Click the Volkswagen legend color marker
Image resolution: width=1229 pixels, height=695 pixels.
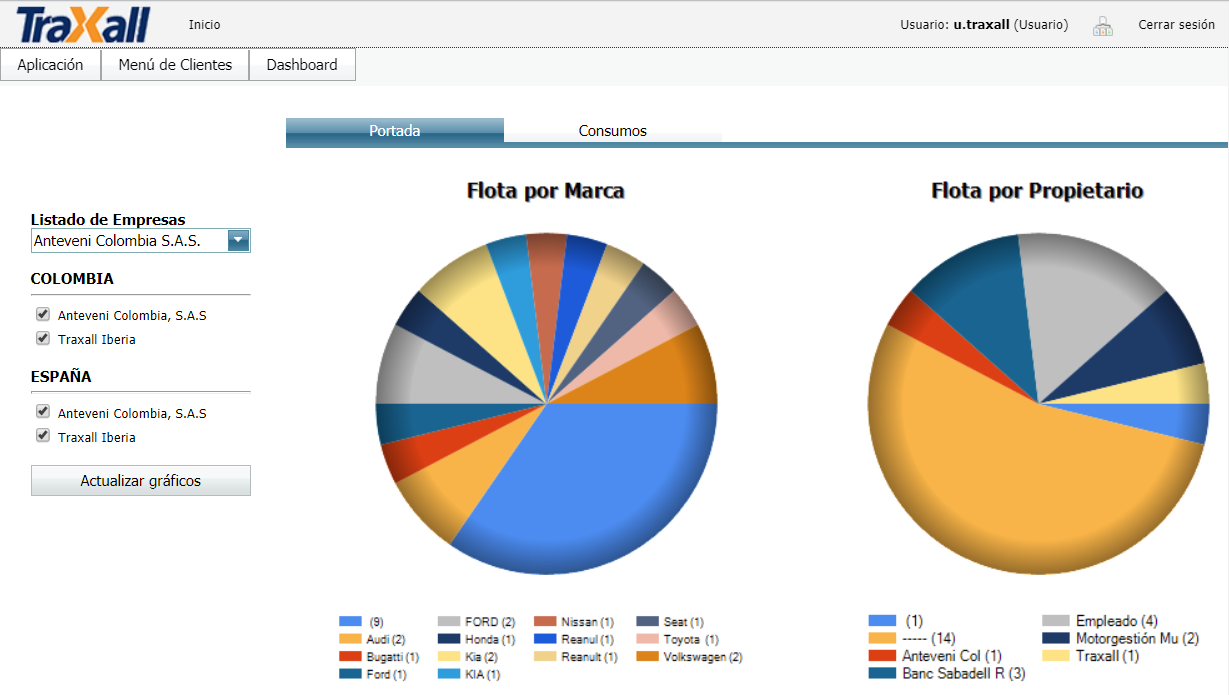(x=646, y=657)
